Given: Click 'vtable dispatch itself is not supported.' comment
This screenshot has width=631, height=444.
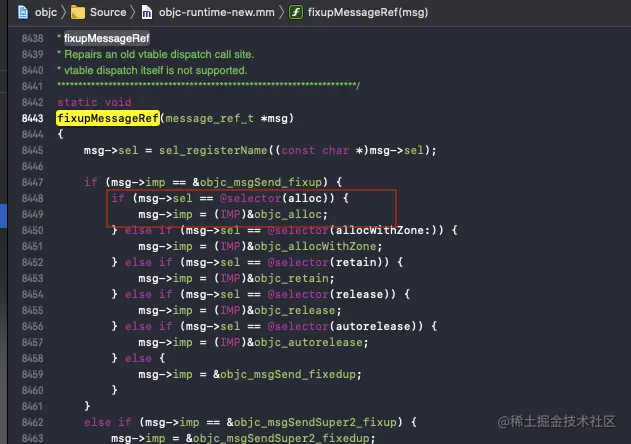Looking at the screenshot, I should [155, 70].
